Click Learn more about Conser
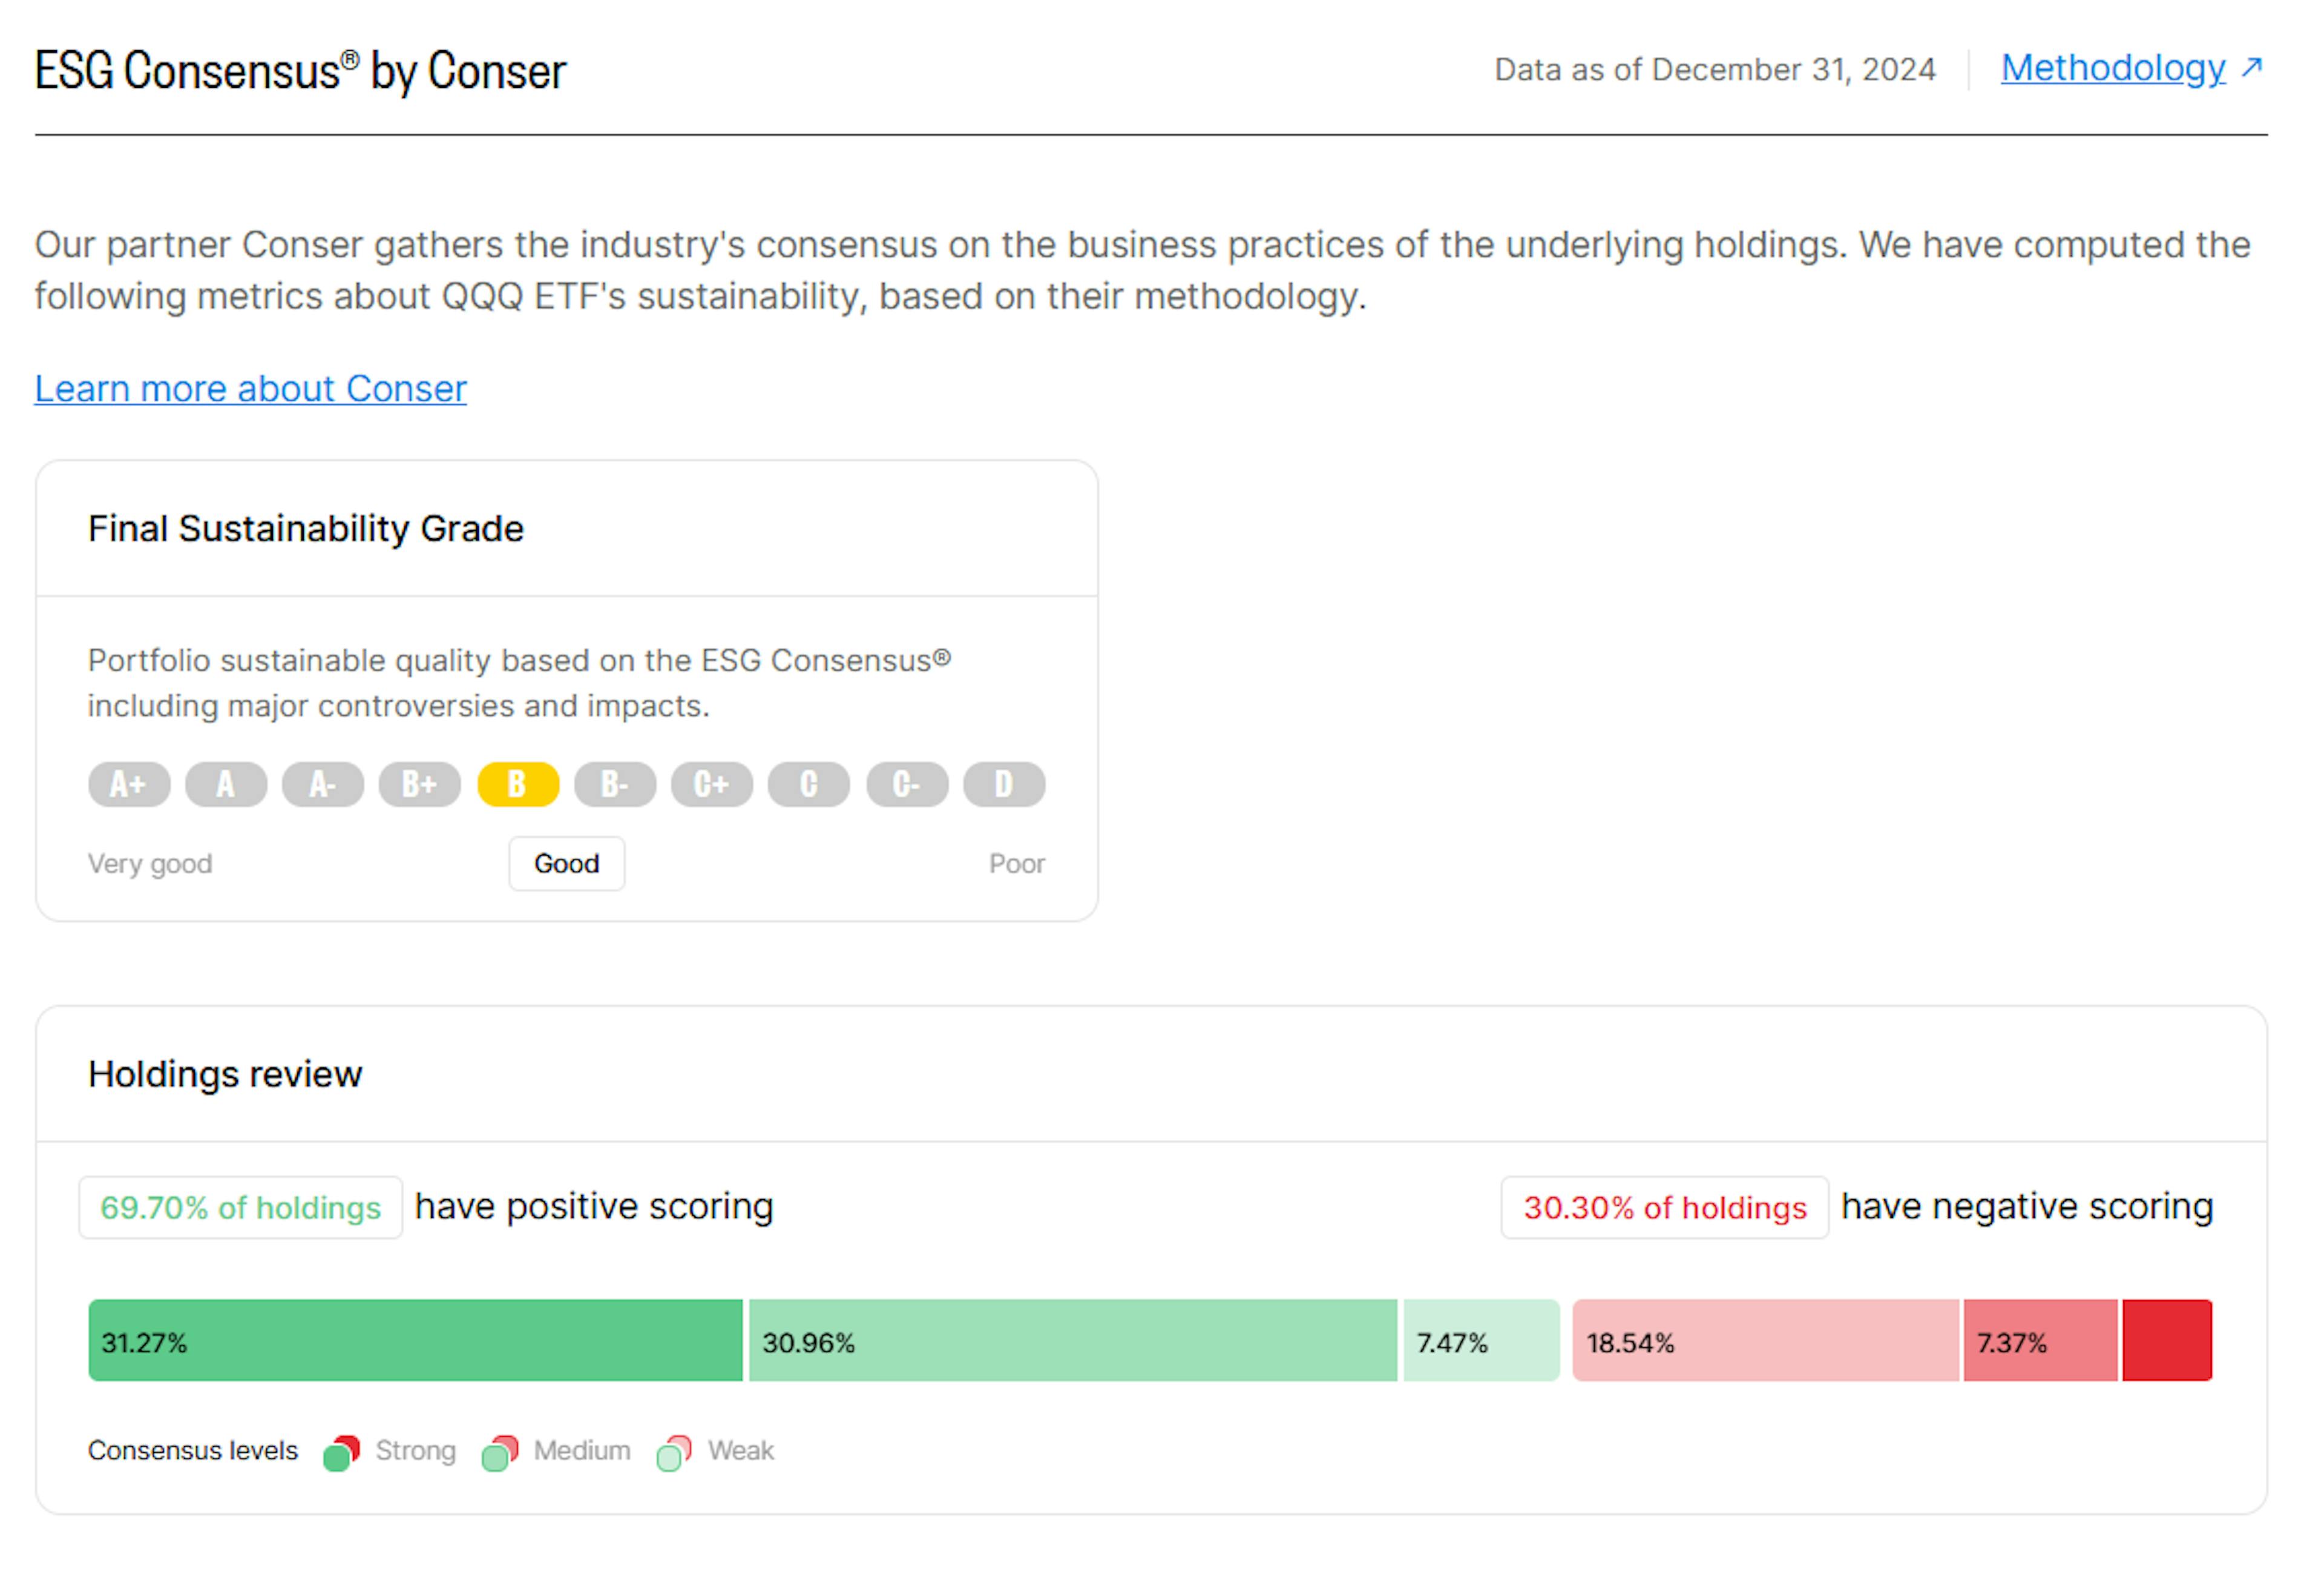 [249, 388]
